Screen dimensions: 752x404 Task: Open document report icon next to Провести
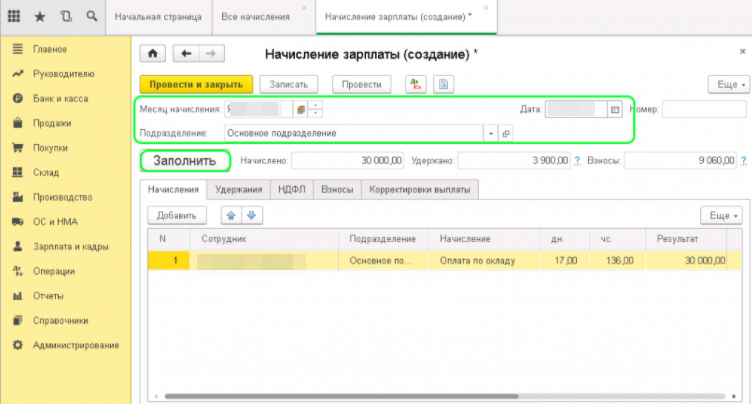(443, 84)
